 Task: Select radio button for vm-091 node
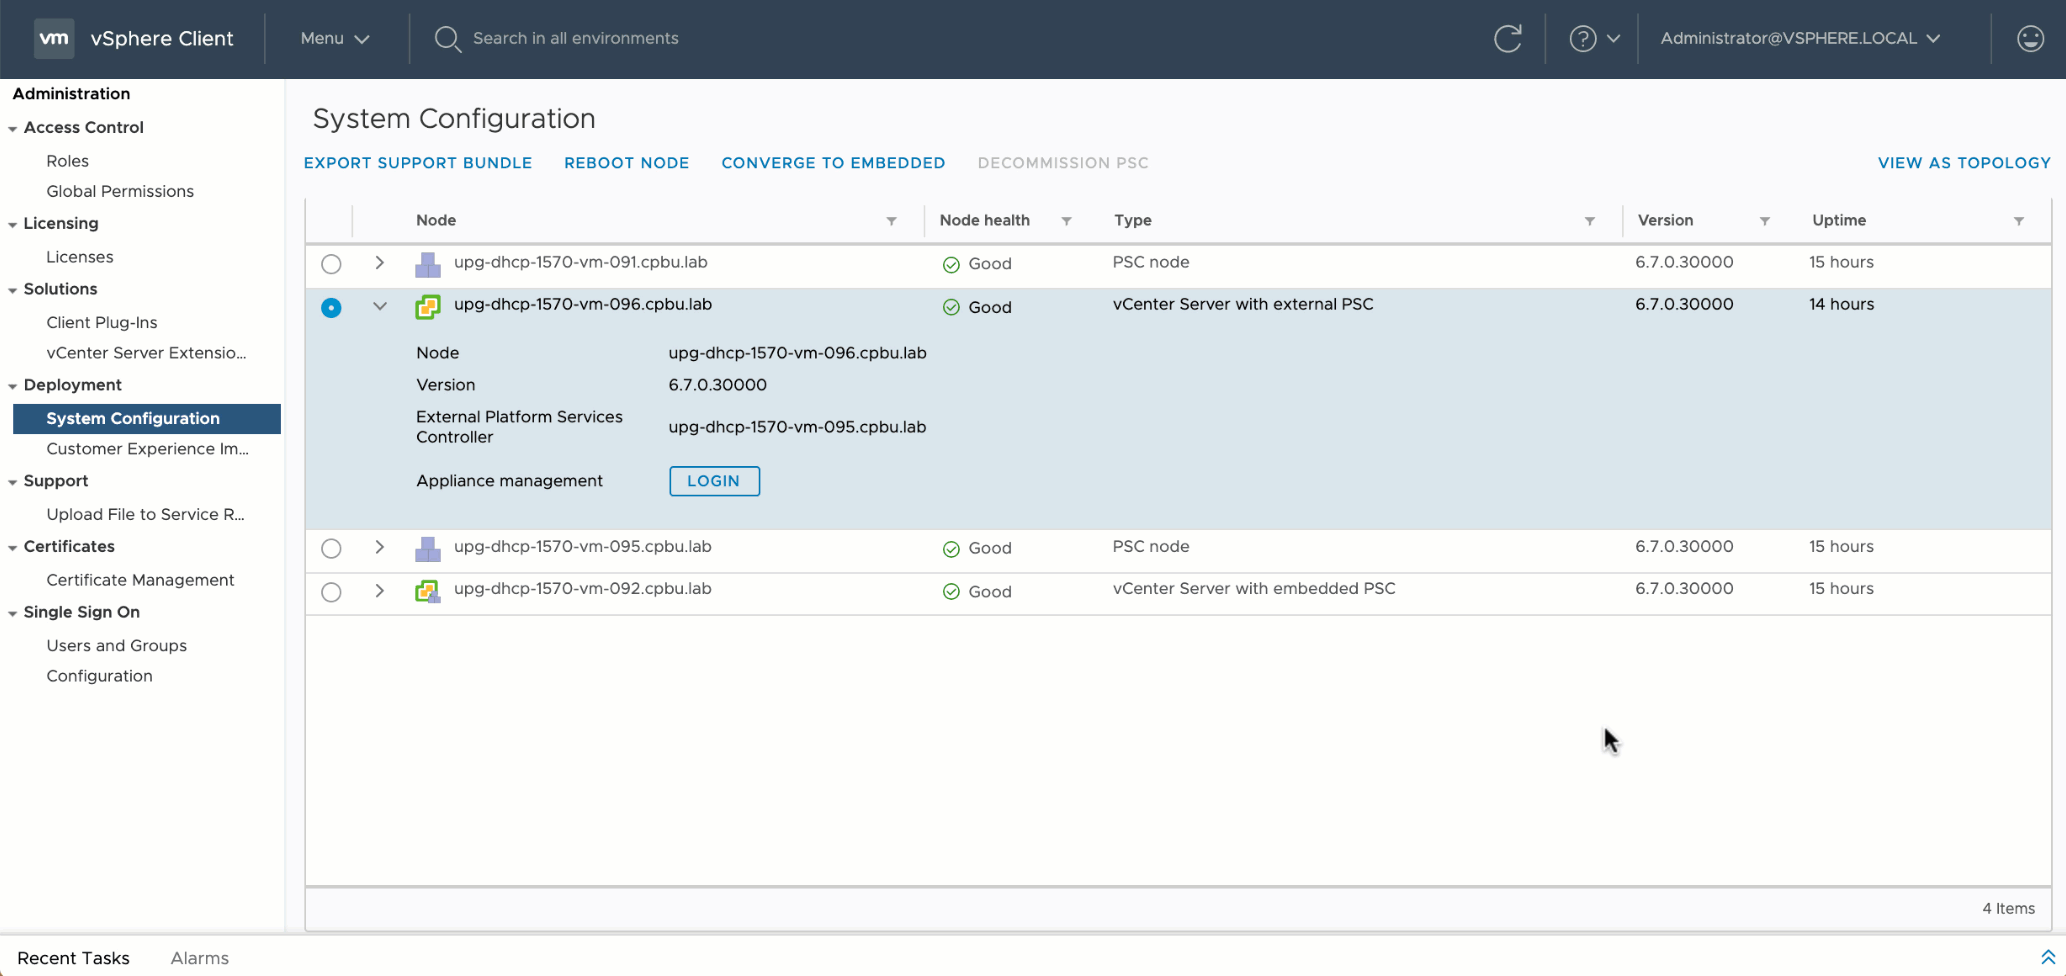[x=331, y=264]
